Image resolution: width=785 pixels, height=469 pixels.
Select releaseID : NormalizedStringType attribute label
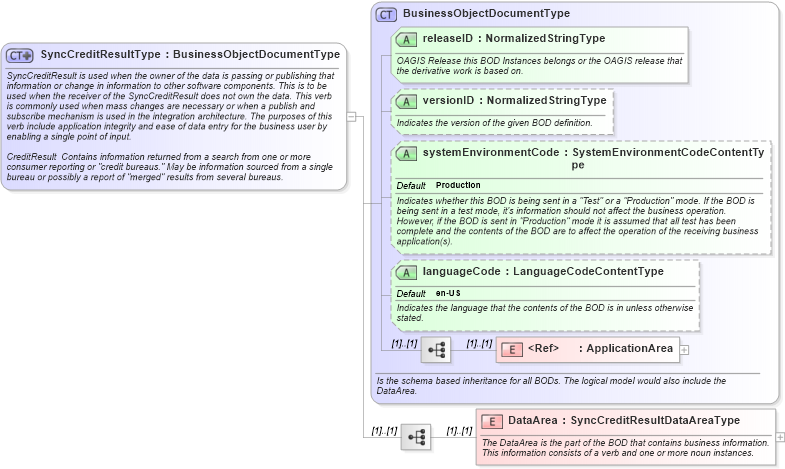(514, 38)
